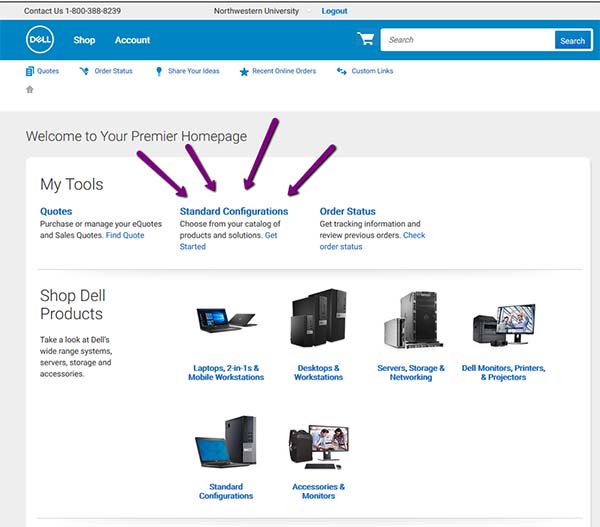Open the Order Status heading in My Tools
The width and height of the screenshot is (600, 527).
pos(347,211)
